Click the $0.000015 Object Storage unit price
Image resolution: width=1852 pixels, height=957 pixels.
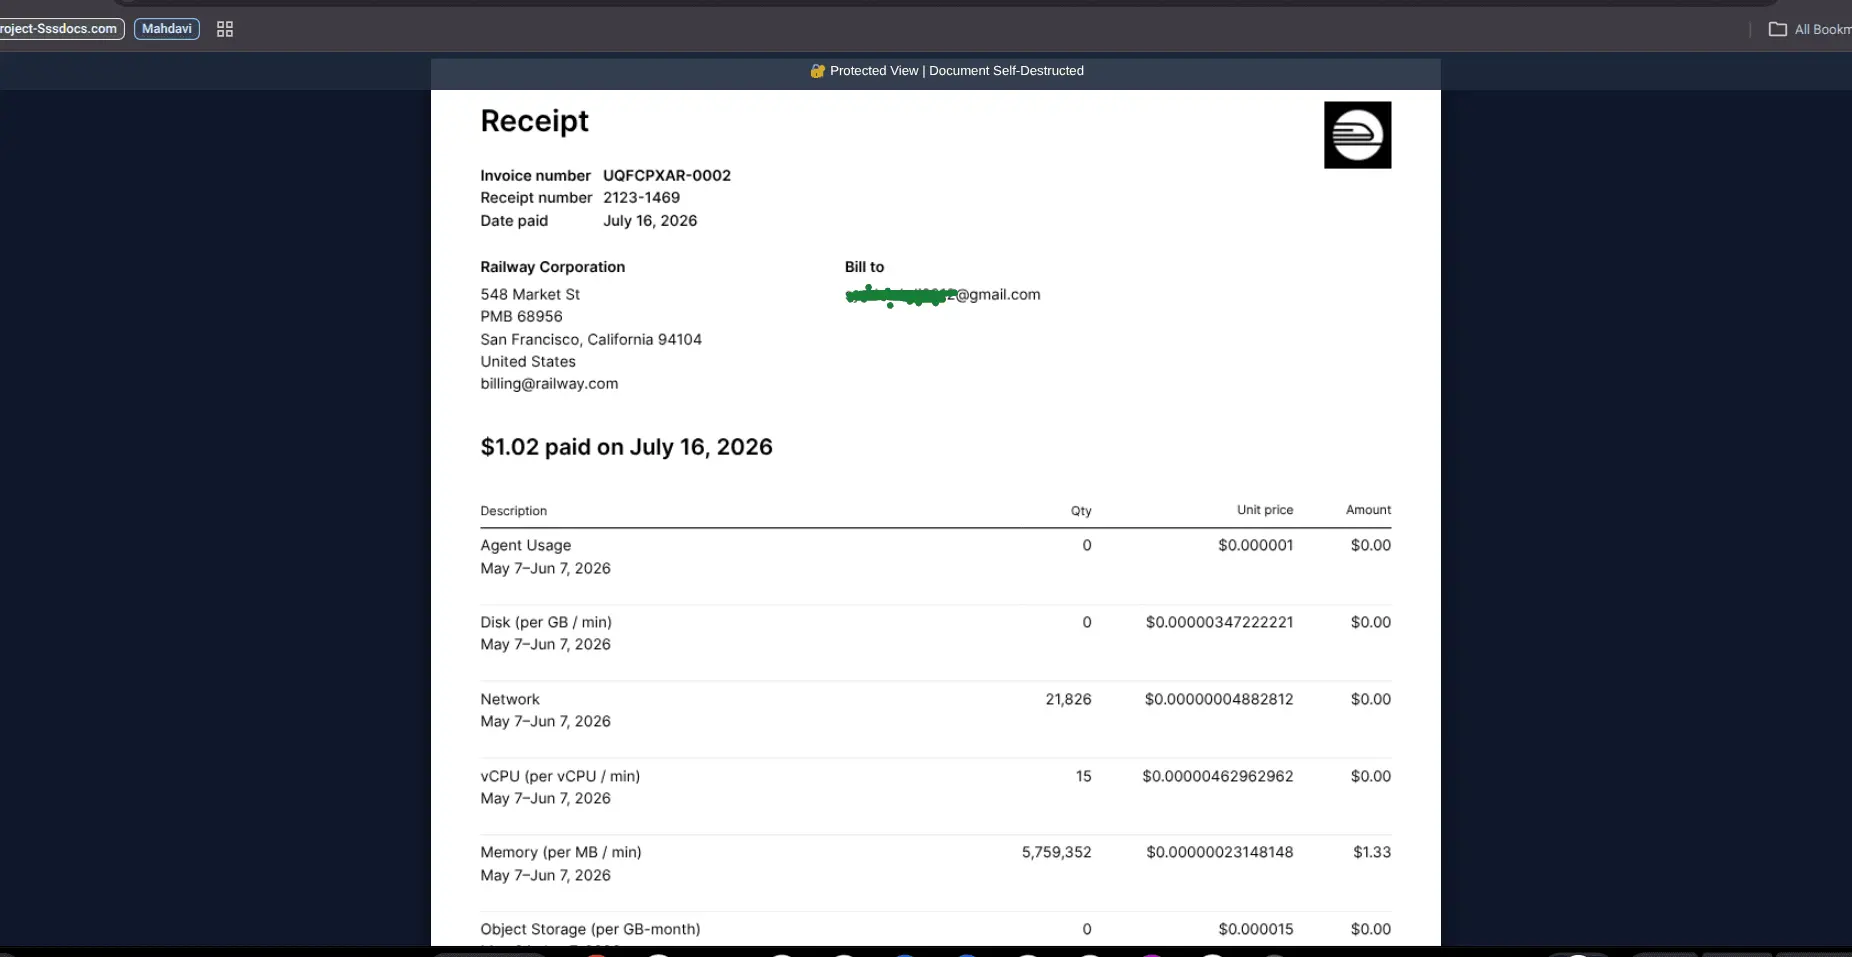1255,930
